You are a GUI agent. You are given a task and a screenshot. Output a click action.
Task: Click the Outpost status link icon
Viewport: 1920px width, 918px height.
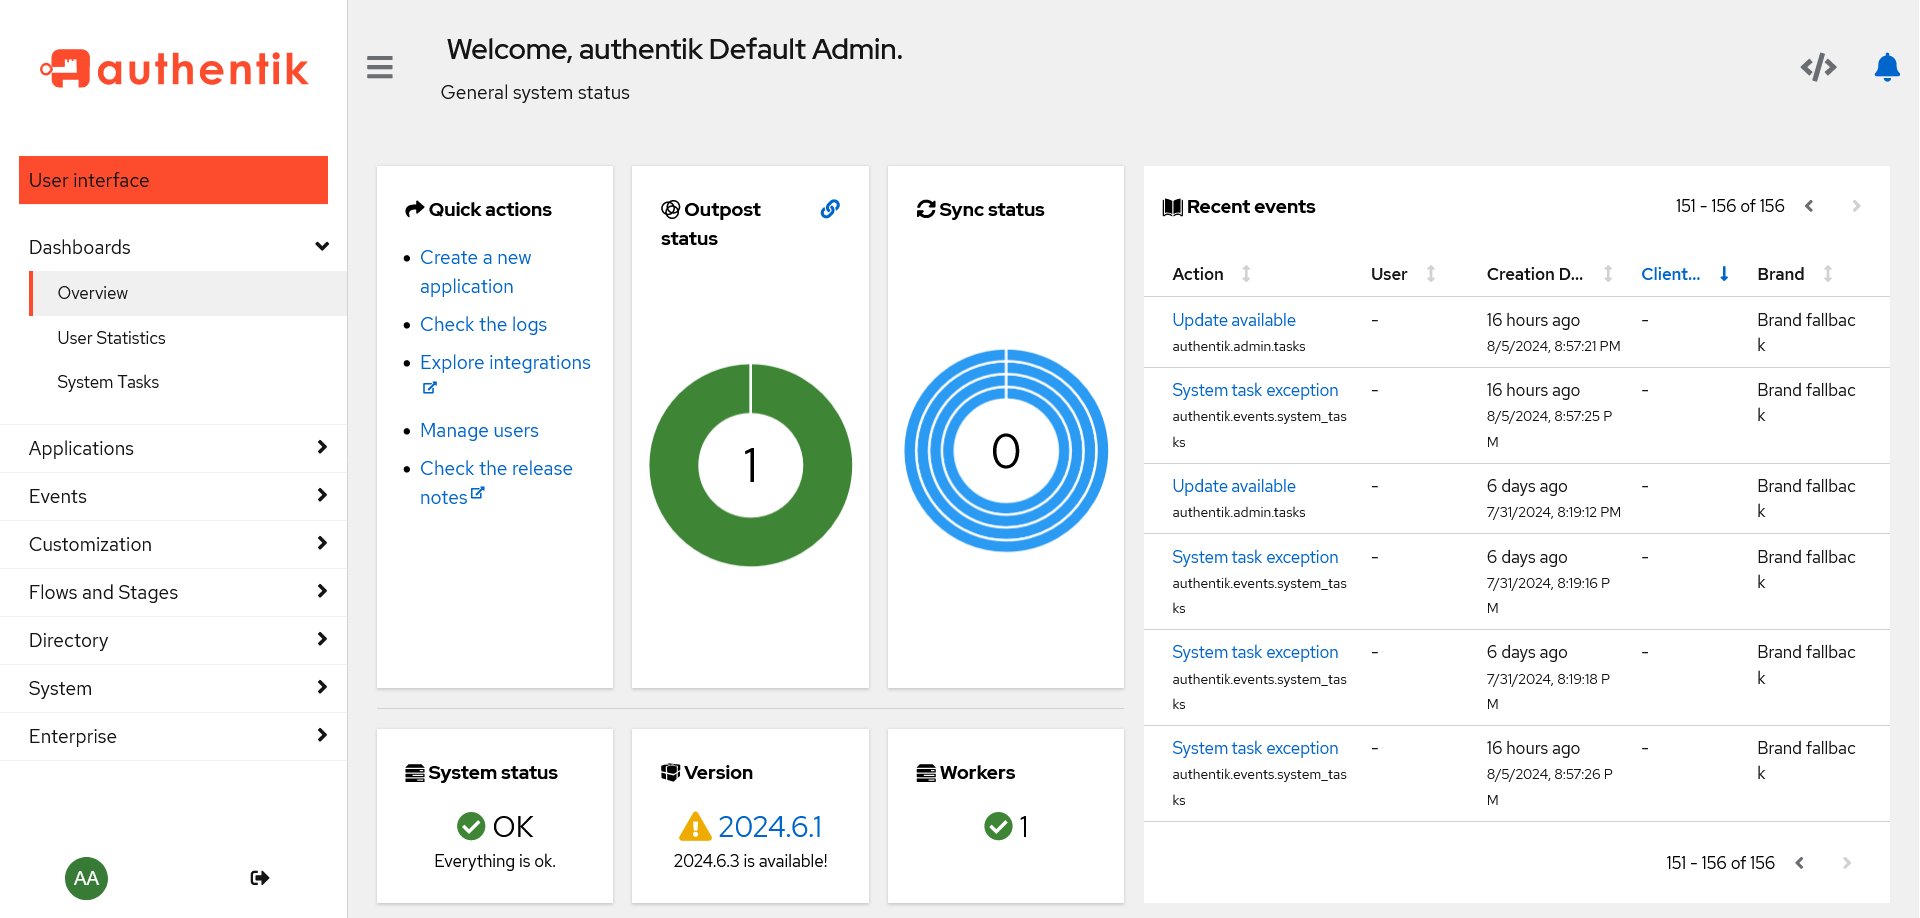(830, 209)
